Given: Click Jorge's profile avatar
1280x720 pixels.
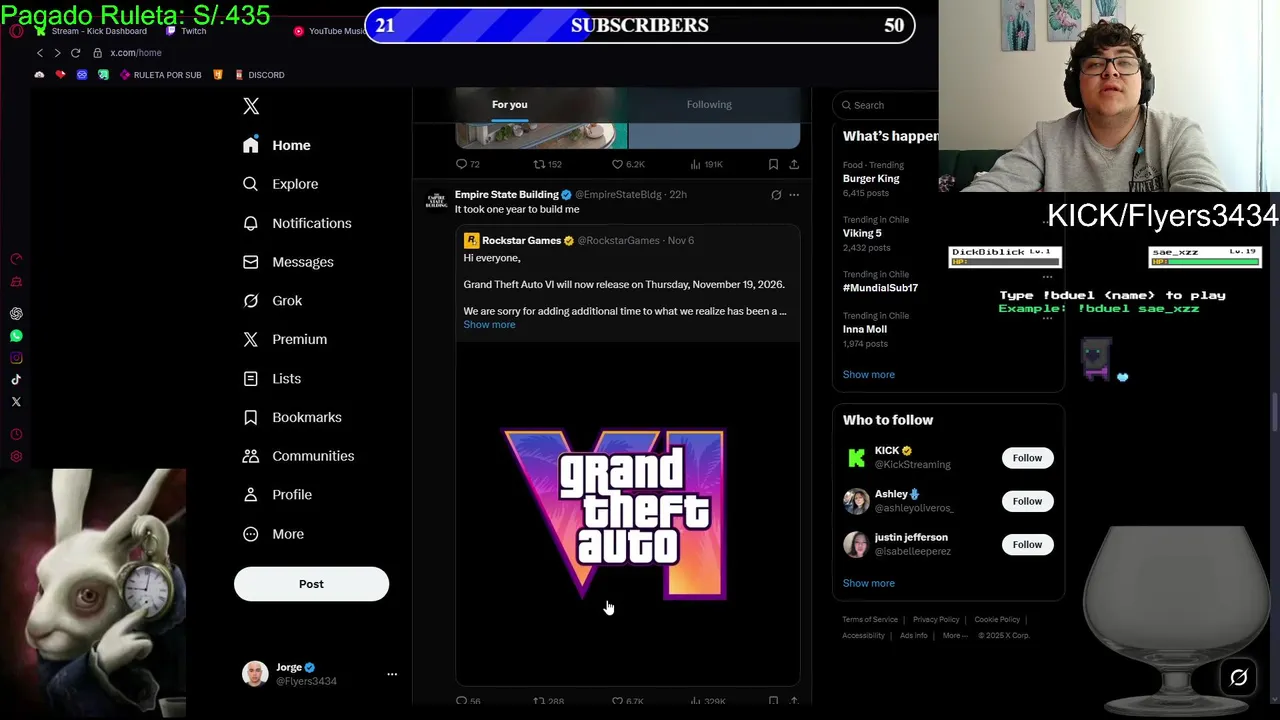Looking at the screenshot, I should 255,674.
